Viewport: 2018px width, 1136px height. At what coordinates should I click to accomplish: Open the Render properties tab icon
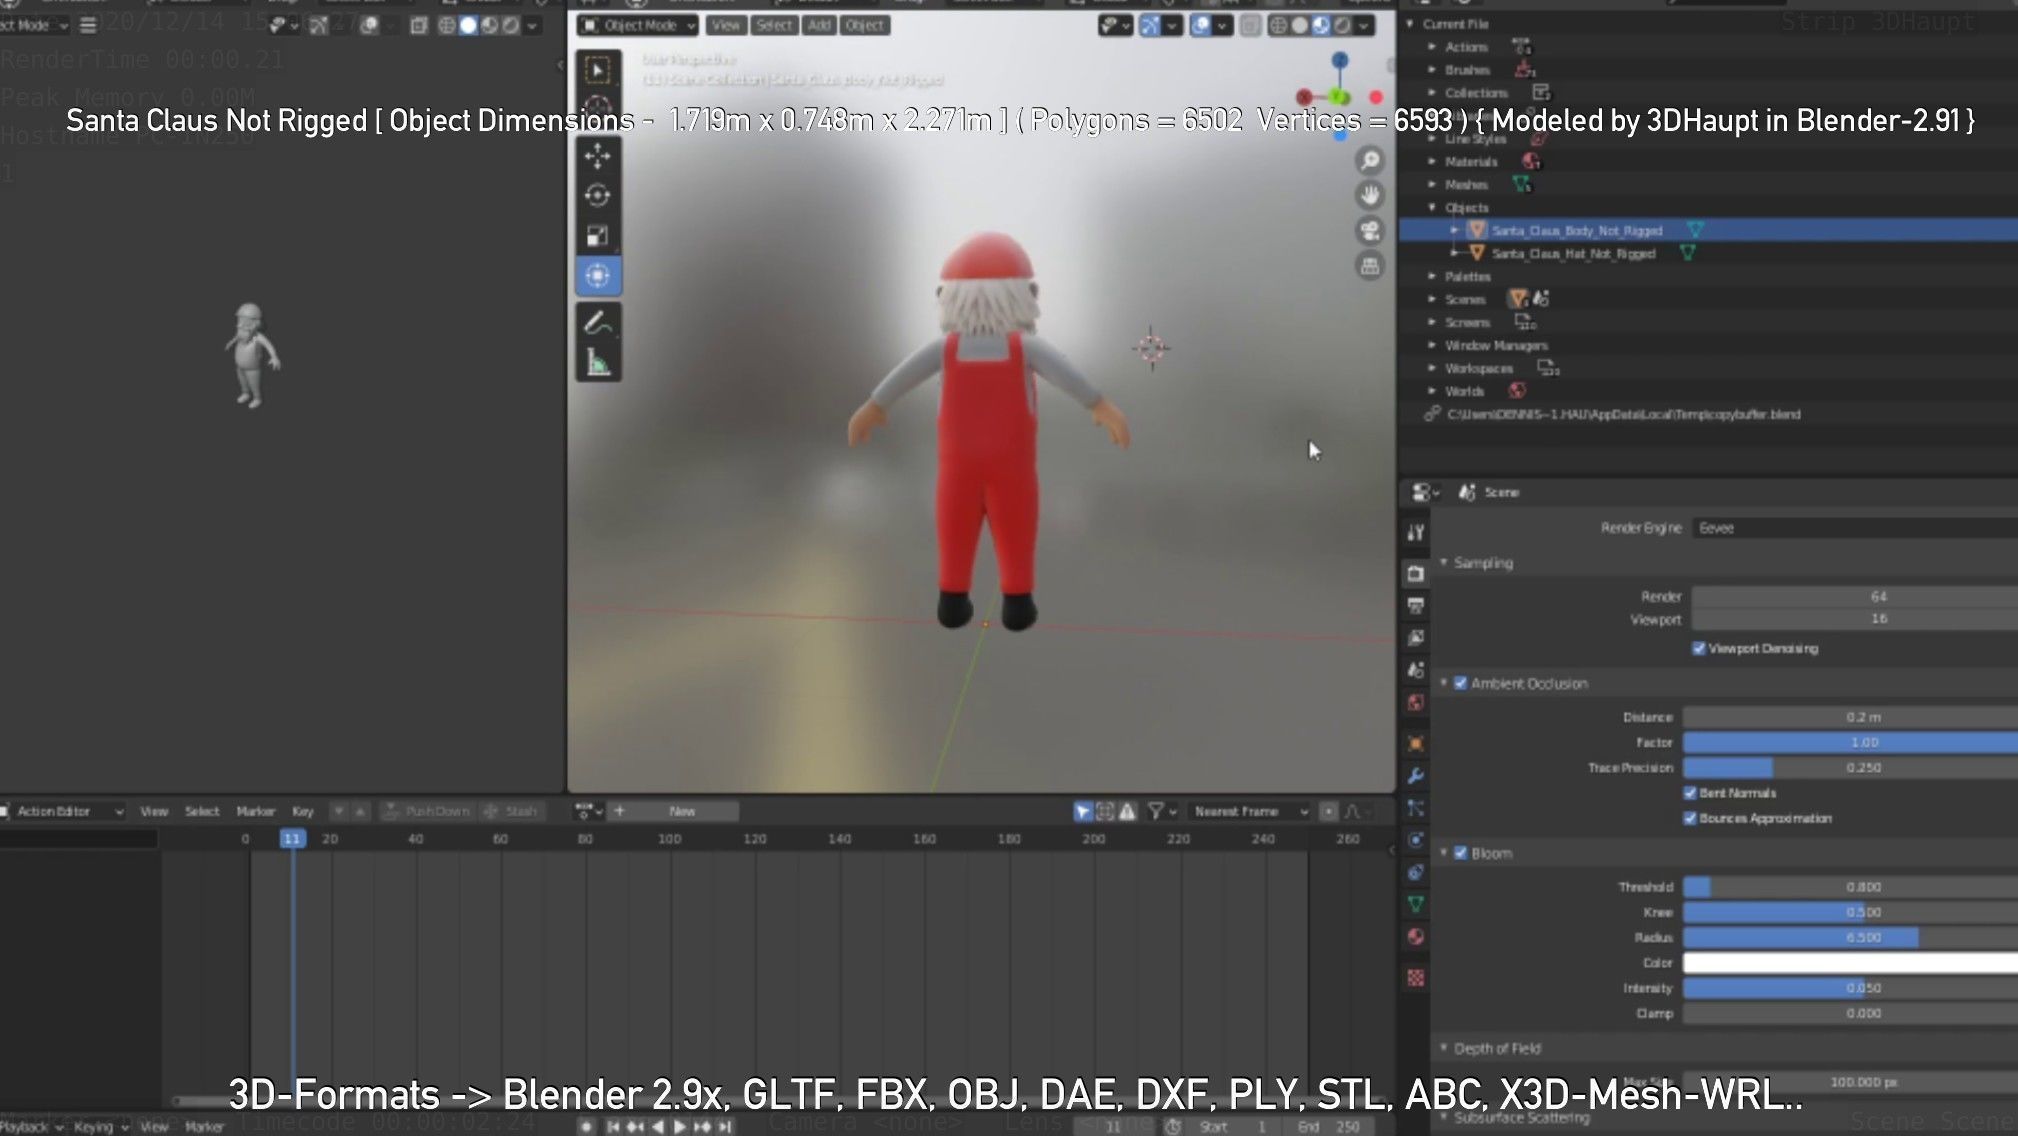[x=1415, y=574]
